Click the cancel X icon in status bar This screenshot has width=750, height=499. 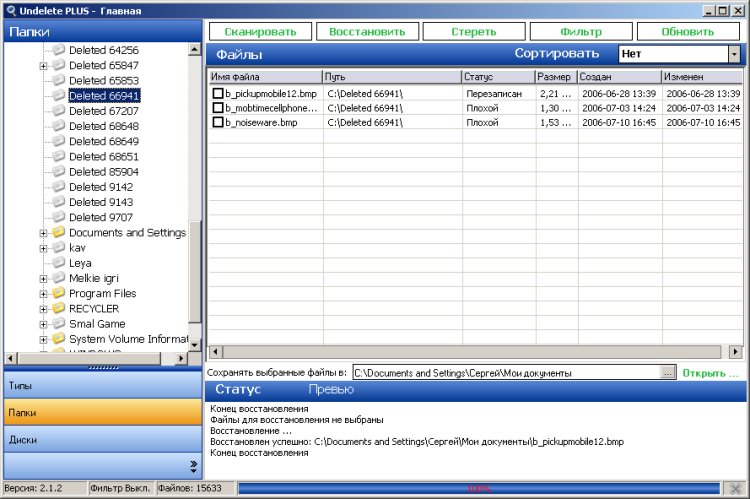[735, 488]
